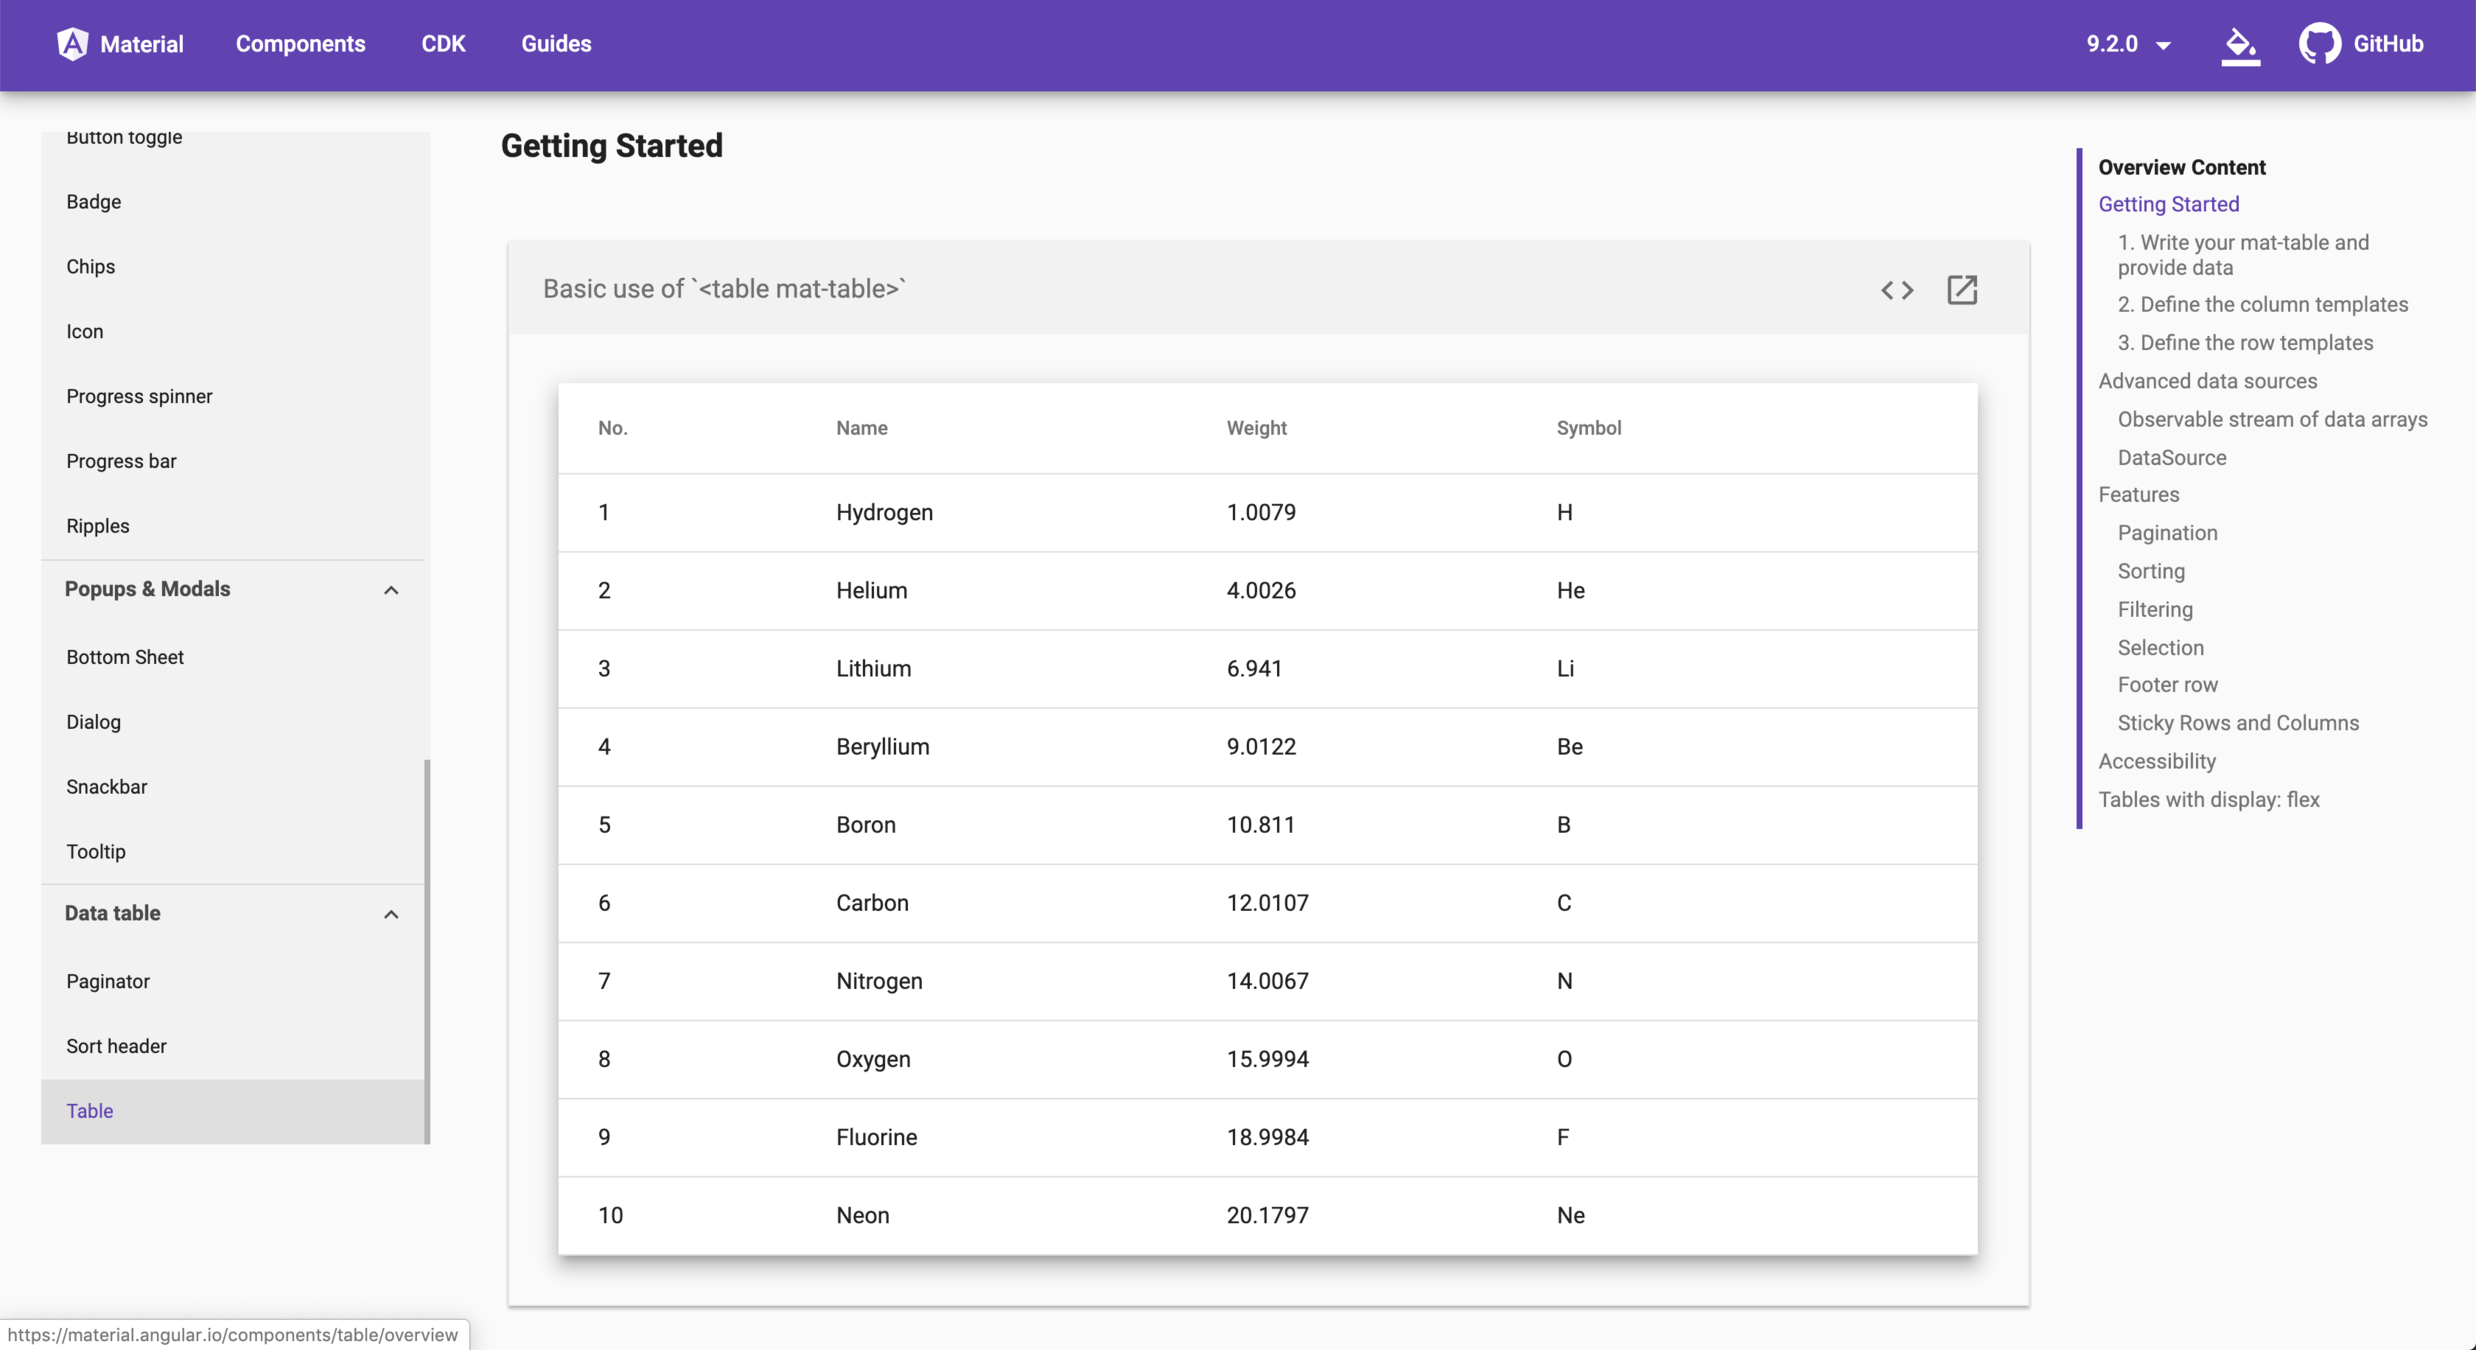Open the 9.2.0 version dropdown
This screenshot has height=1350, width=2476.
2128,44
